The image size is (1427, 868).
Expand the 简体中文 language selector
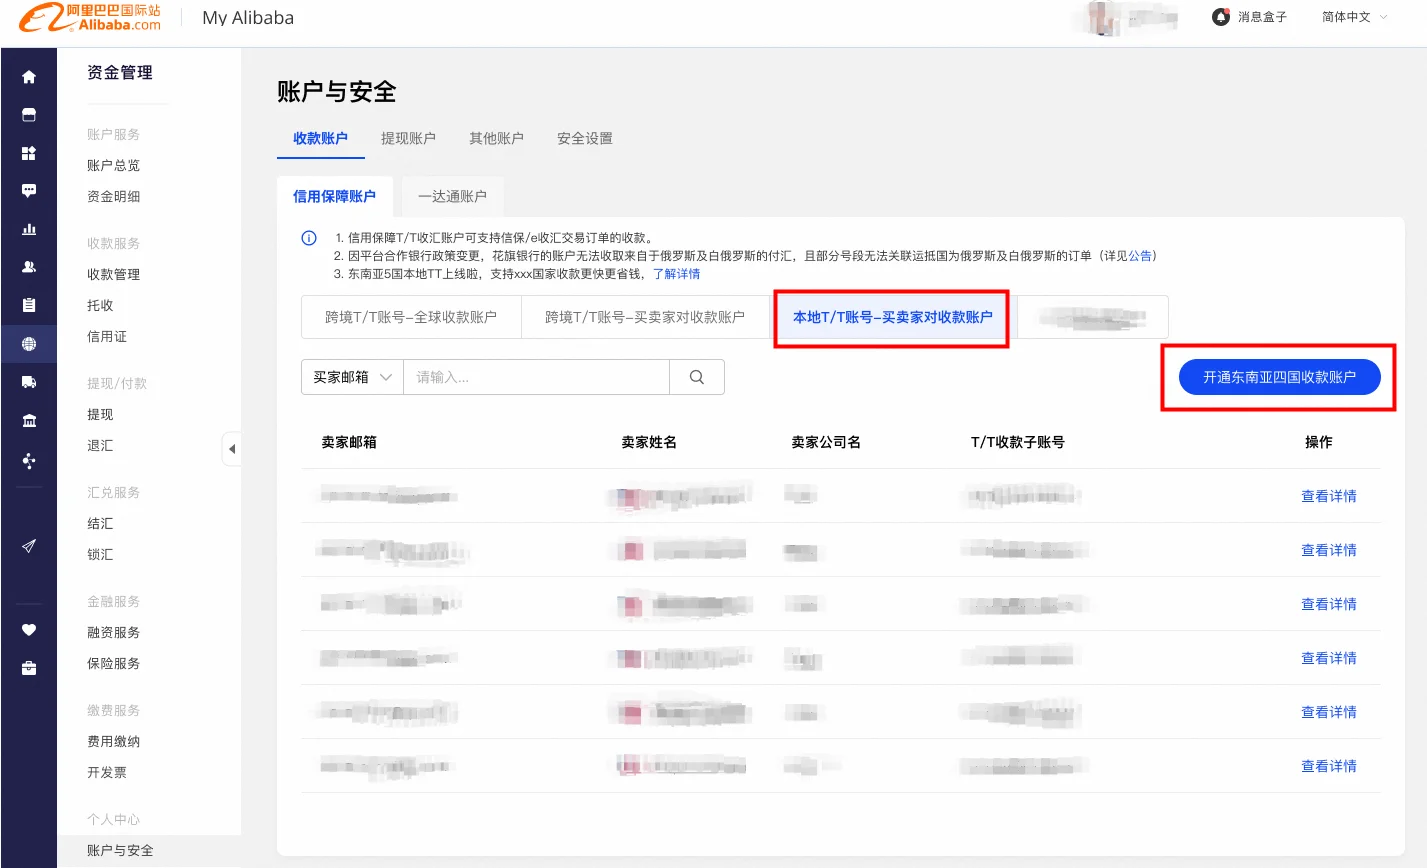coord(1355,17)
